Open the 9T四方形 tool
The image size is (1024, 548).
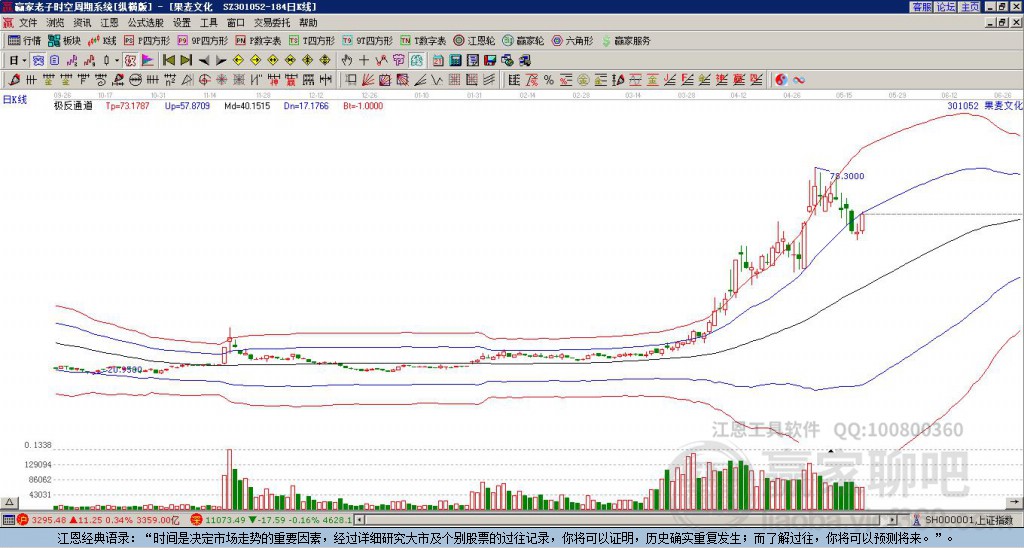pos(368,40)
